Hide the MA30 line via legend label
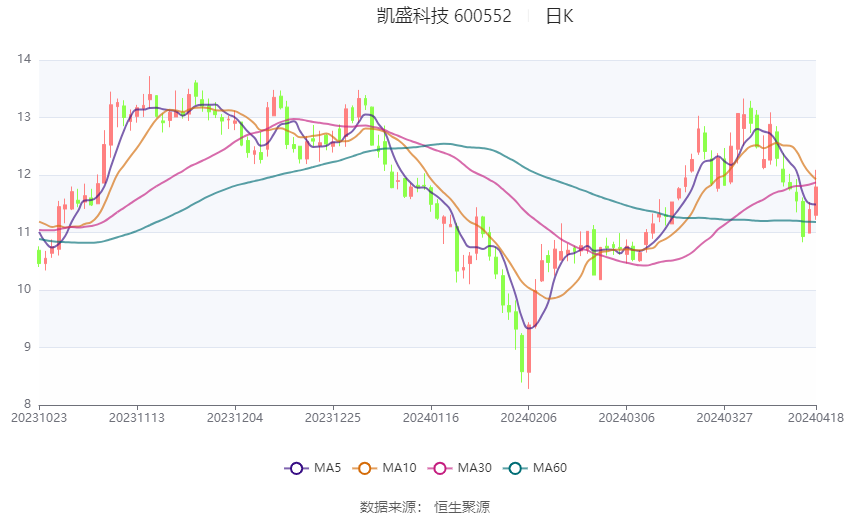 (x=476, y=468)
